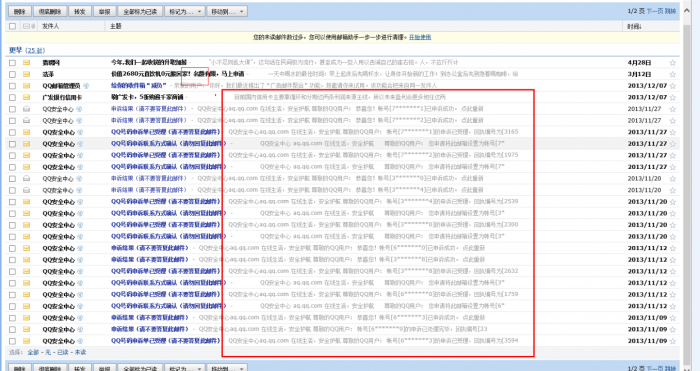Star the email with receipt number [2300
700x371 pixels.
tap(673, 225)
